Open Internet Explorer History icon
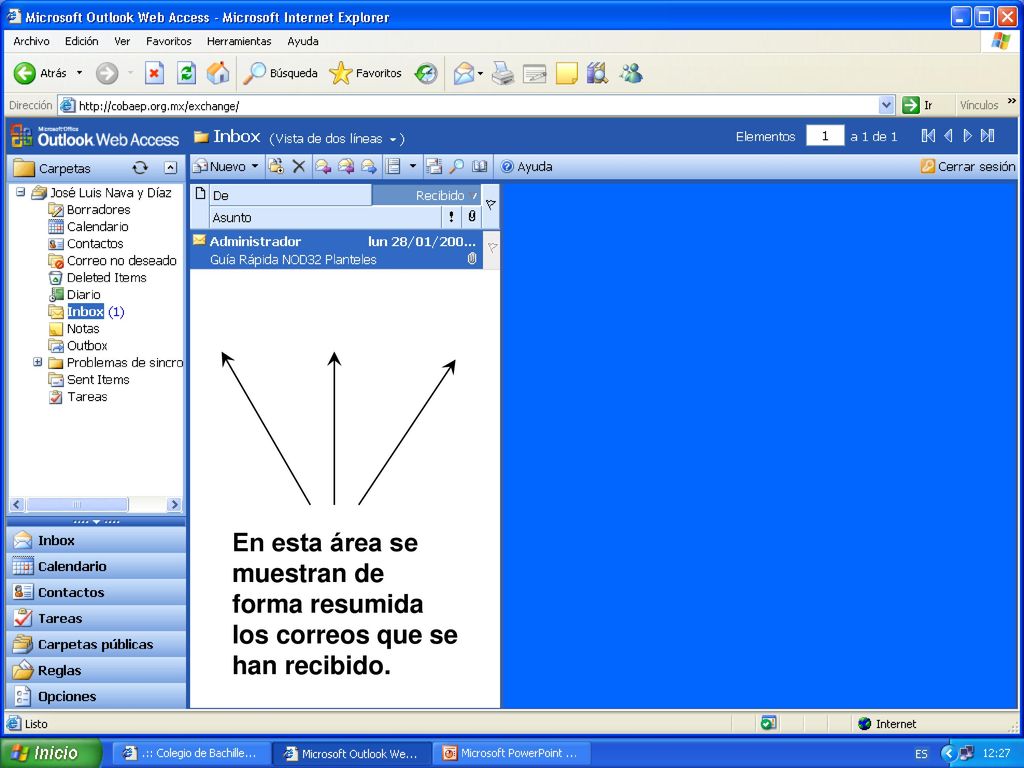The image size is (1024, 768). 426,73
